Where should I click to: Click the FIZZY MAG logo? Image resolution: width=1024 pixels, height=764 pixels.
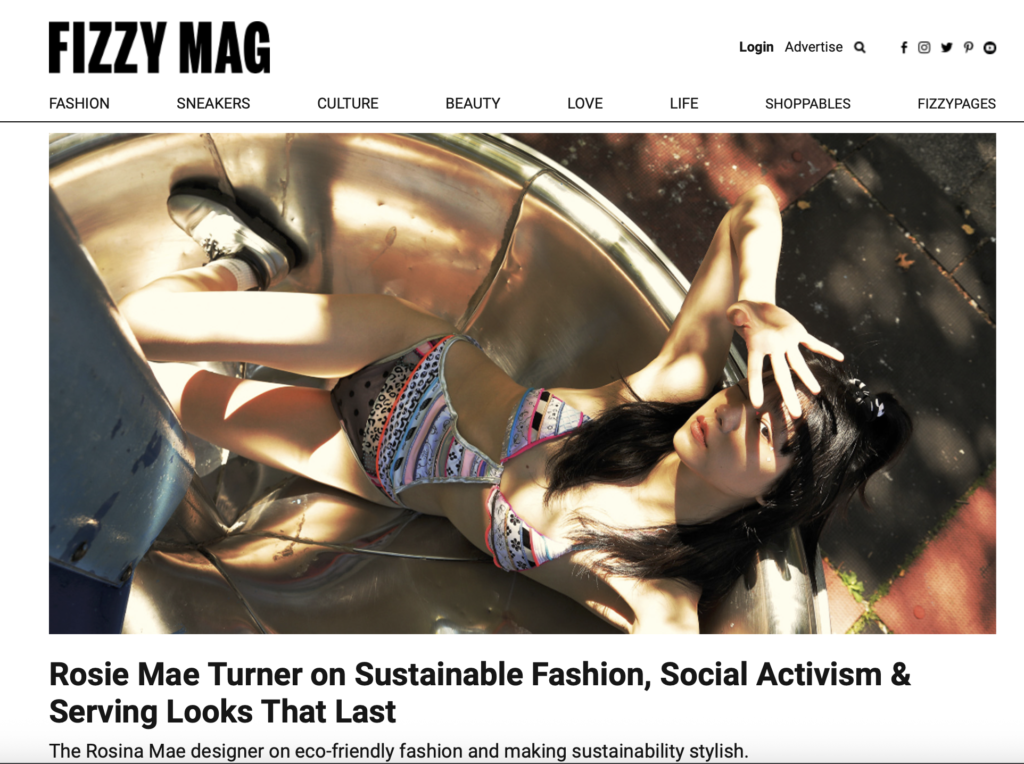point(159,47)
